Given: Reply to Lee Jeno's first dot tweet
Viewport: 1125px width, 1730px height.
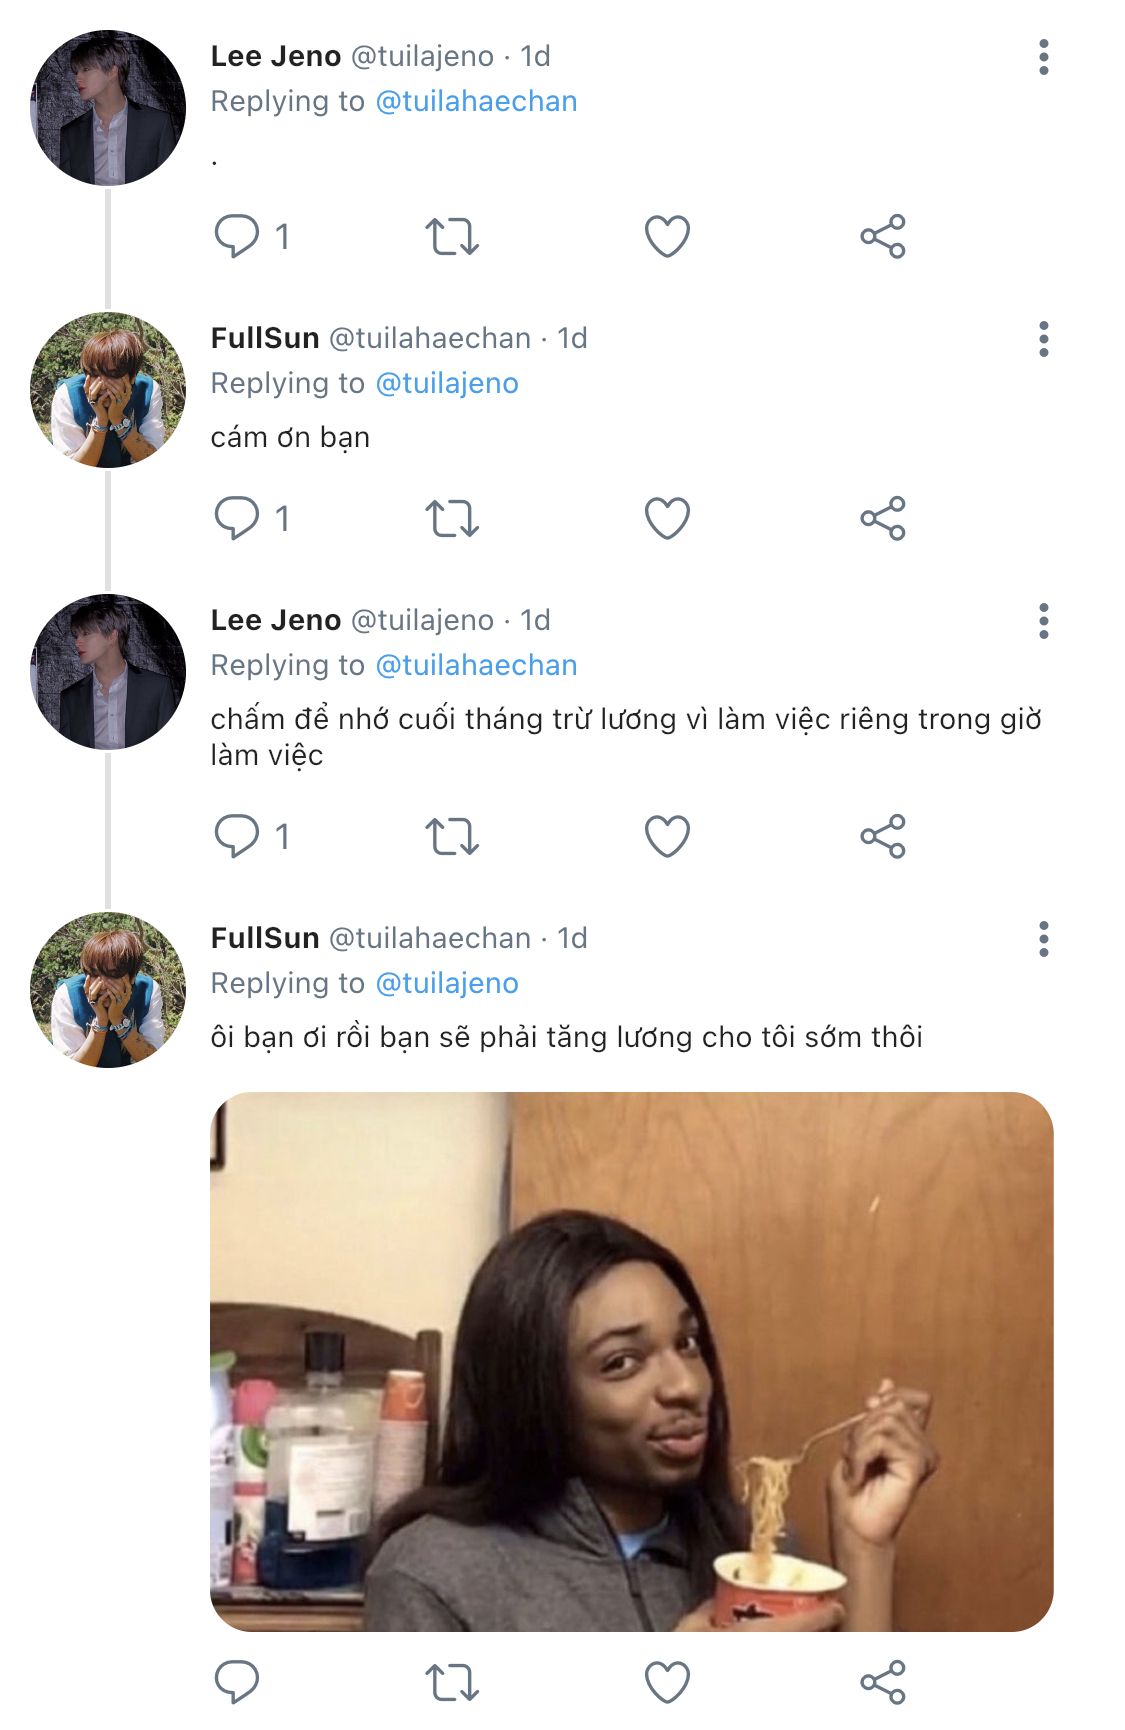Looking at the screenshot, I should [237, 237].
